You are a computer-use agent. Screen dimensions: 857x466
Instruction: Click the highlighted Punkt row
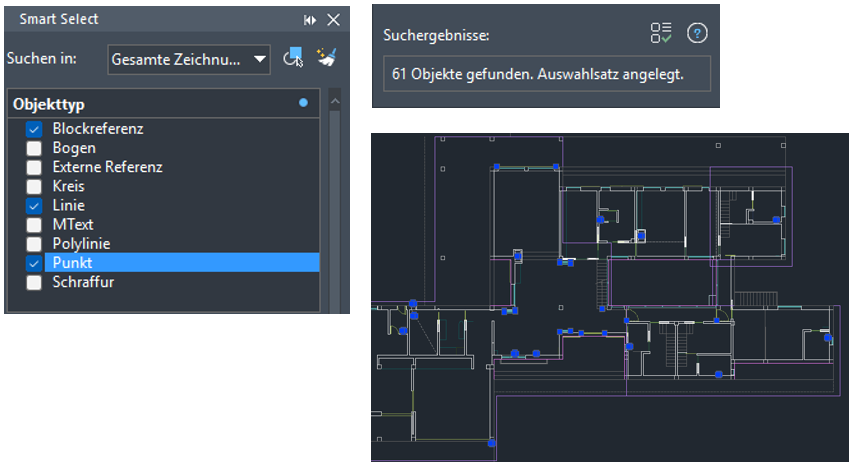click(x=170, y=262)
